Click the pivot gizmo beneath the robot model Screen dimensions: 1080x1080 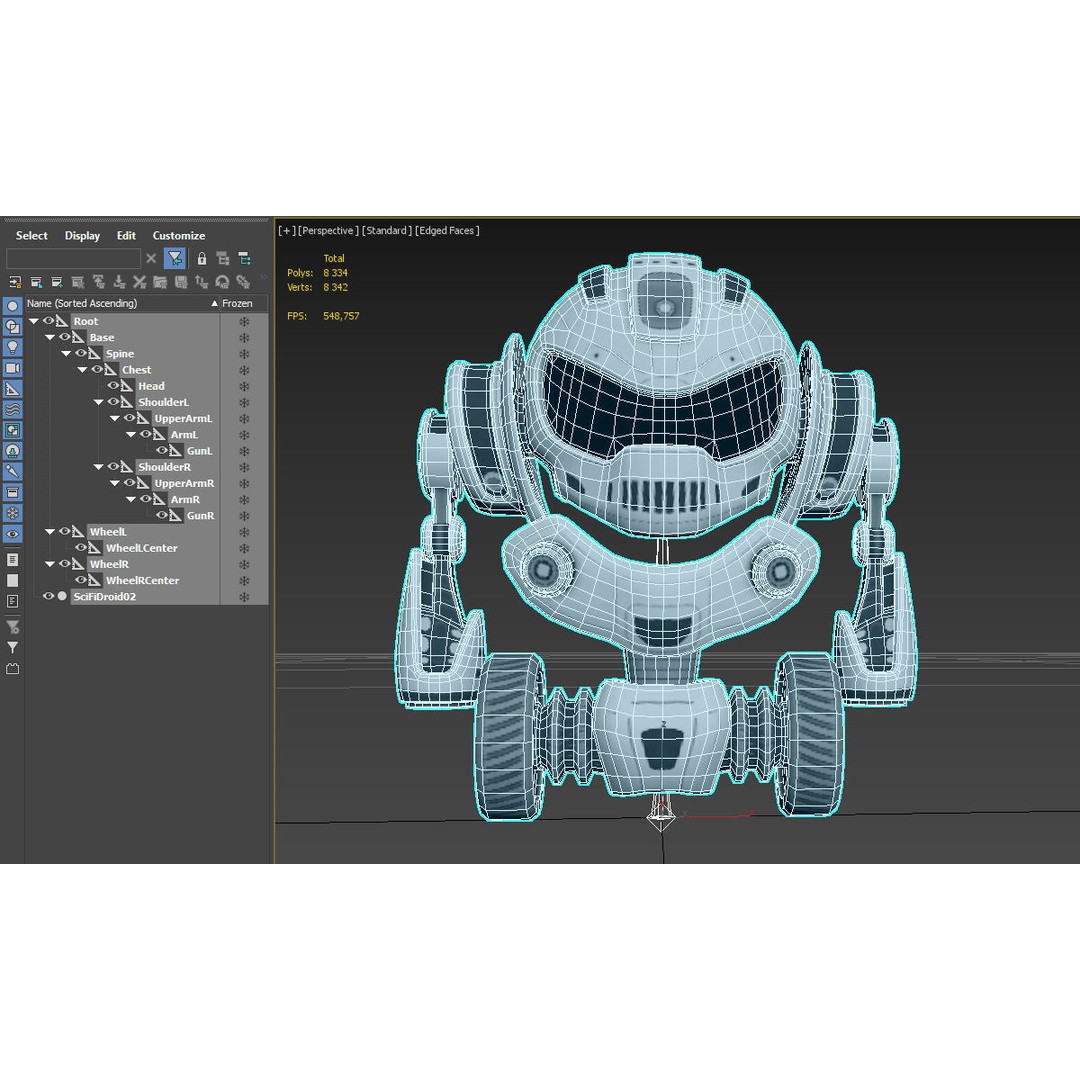(x=661, y=817)
